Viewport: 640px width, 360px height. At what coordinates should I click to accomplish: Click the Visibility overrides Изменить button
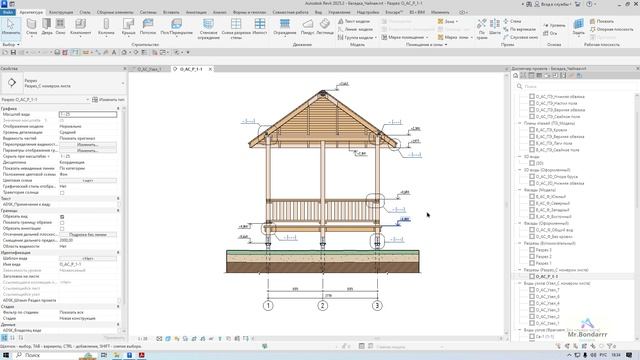(x=88, y=144)
